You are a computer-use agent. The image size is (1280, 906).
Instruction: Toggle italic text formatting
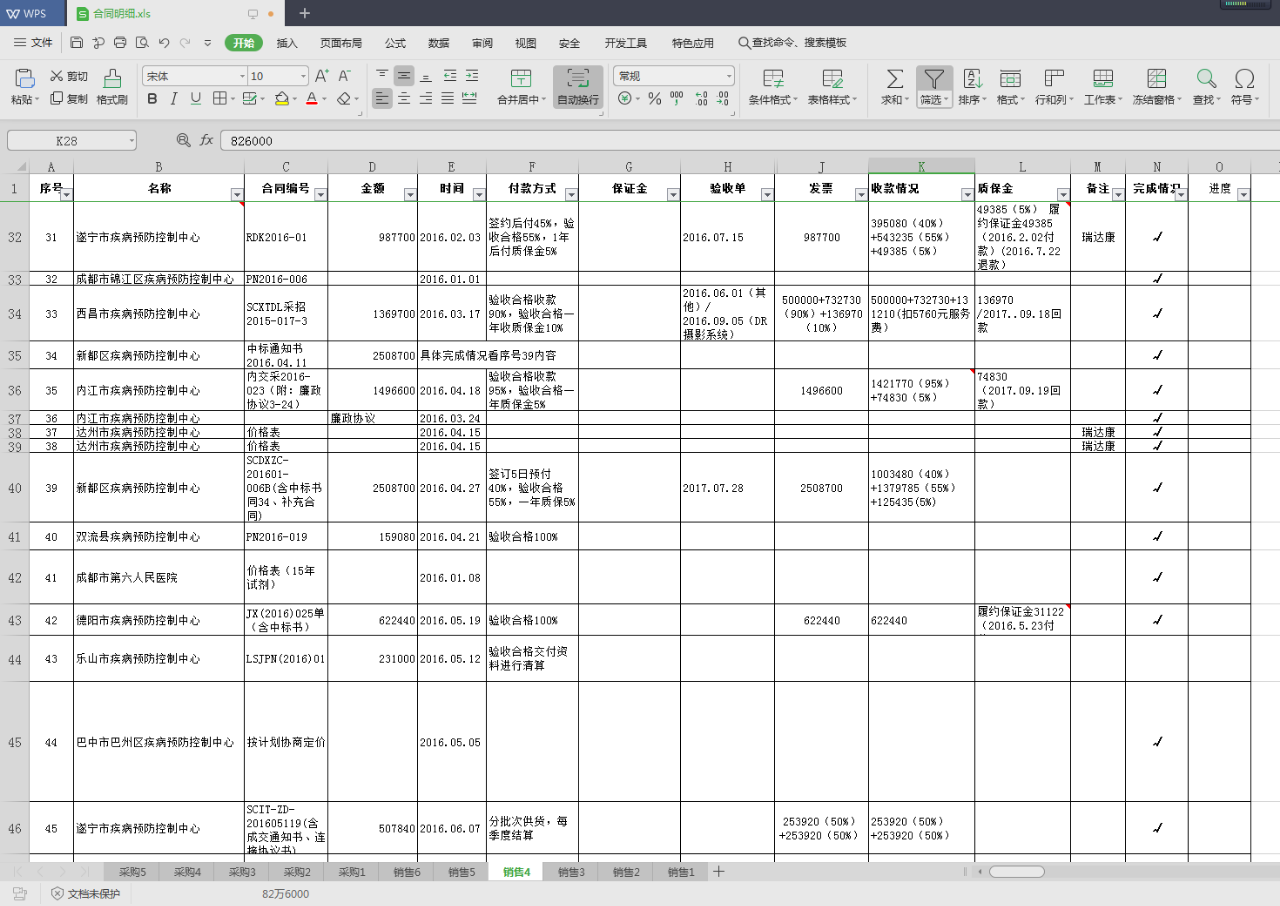(174, 99)
